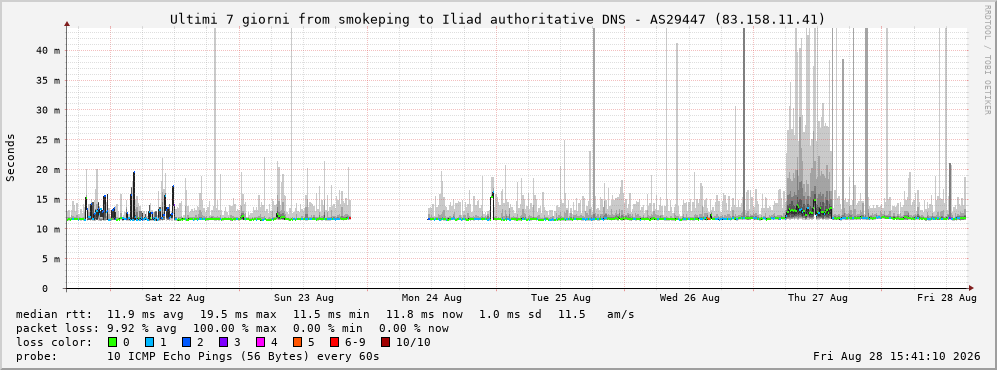Click the timestamp Fri Aug 28 15:41:10 2026
This screenshot has height=370, width=997.
[897, 356]
